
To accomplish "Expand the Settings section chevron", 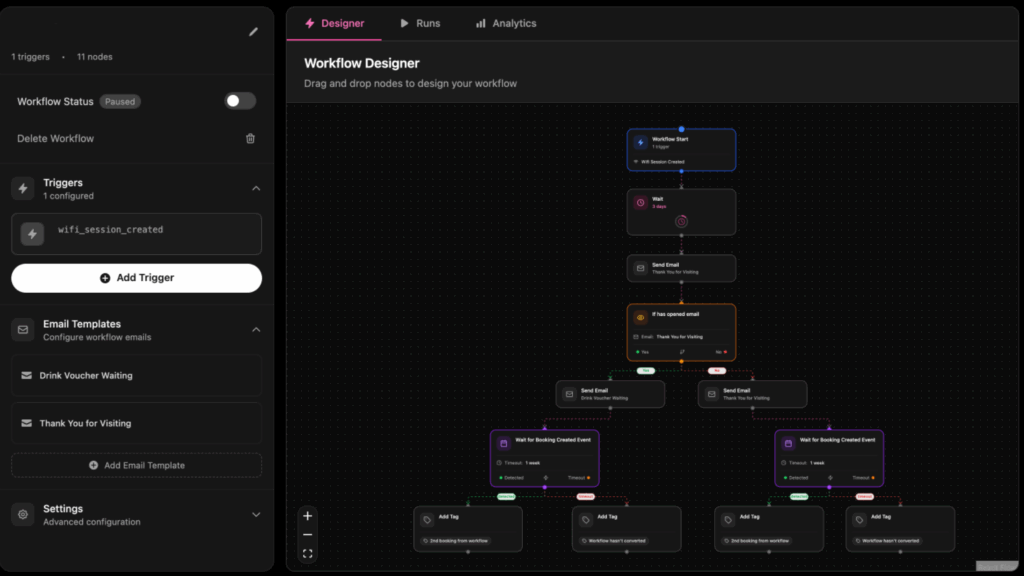I will (256, 515).
